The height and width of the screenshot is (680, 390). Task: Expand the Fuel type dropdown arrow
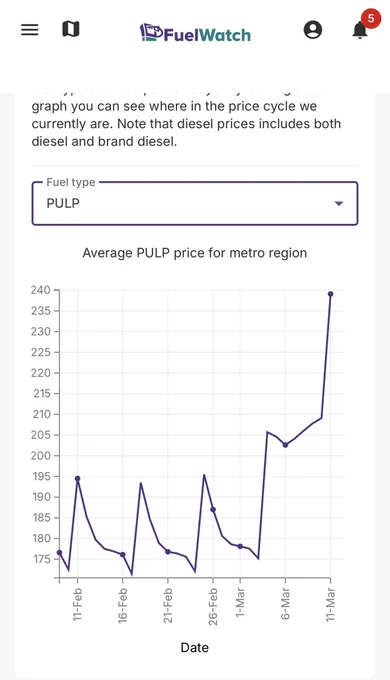[x=339, y=203]
